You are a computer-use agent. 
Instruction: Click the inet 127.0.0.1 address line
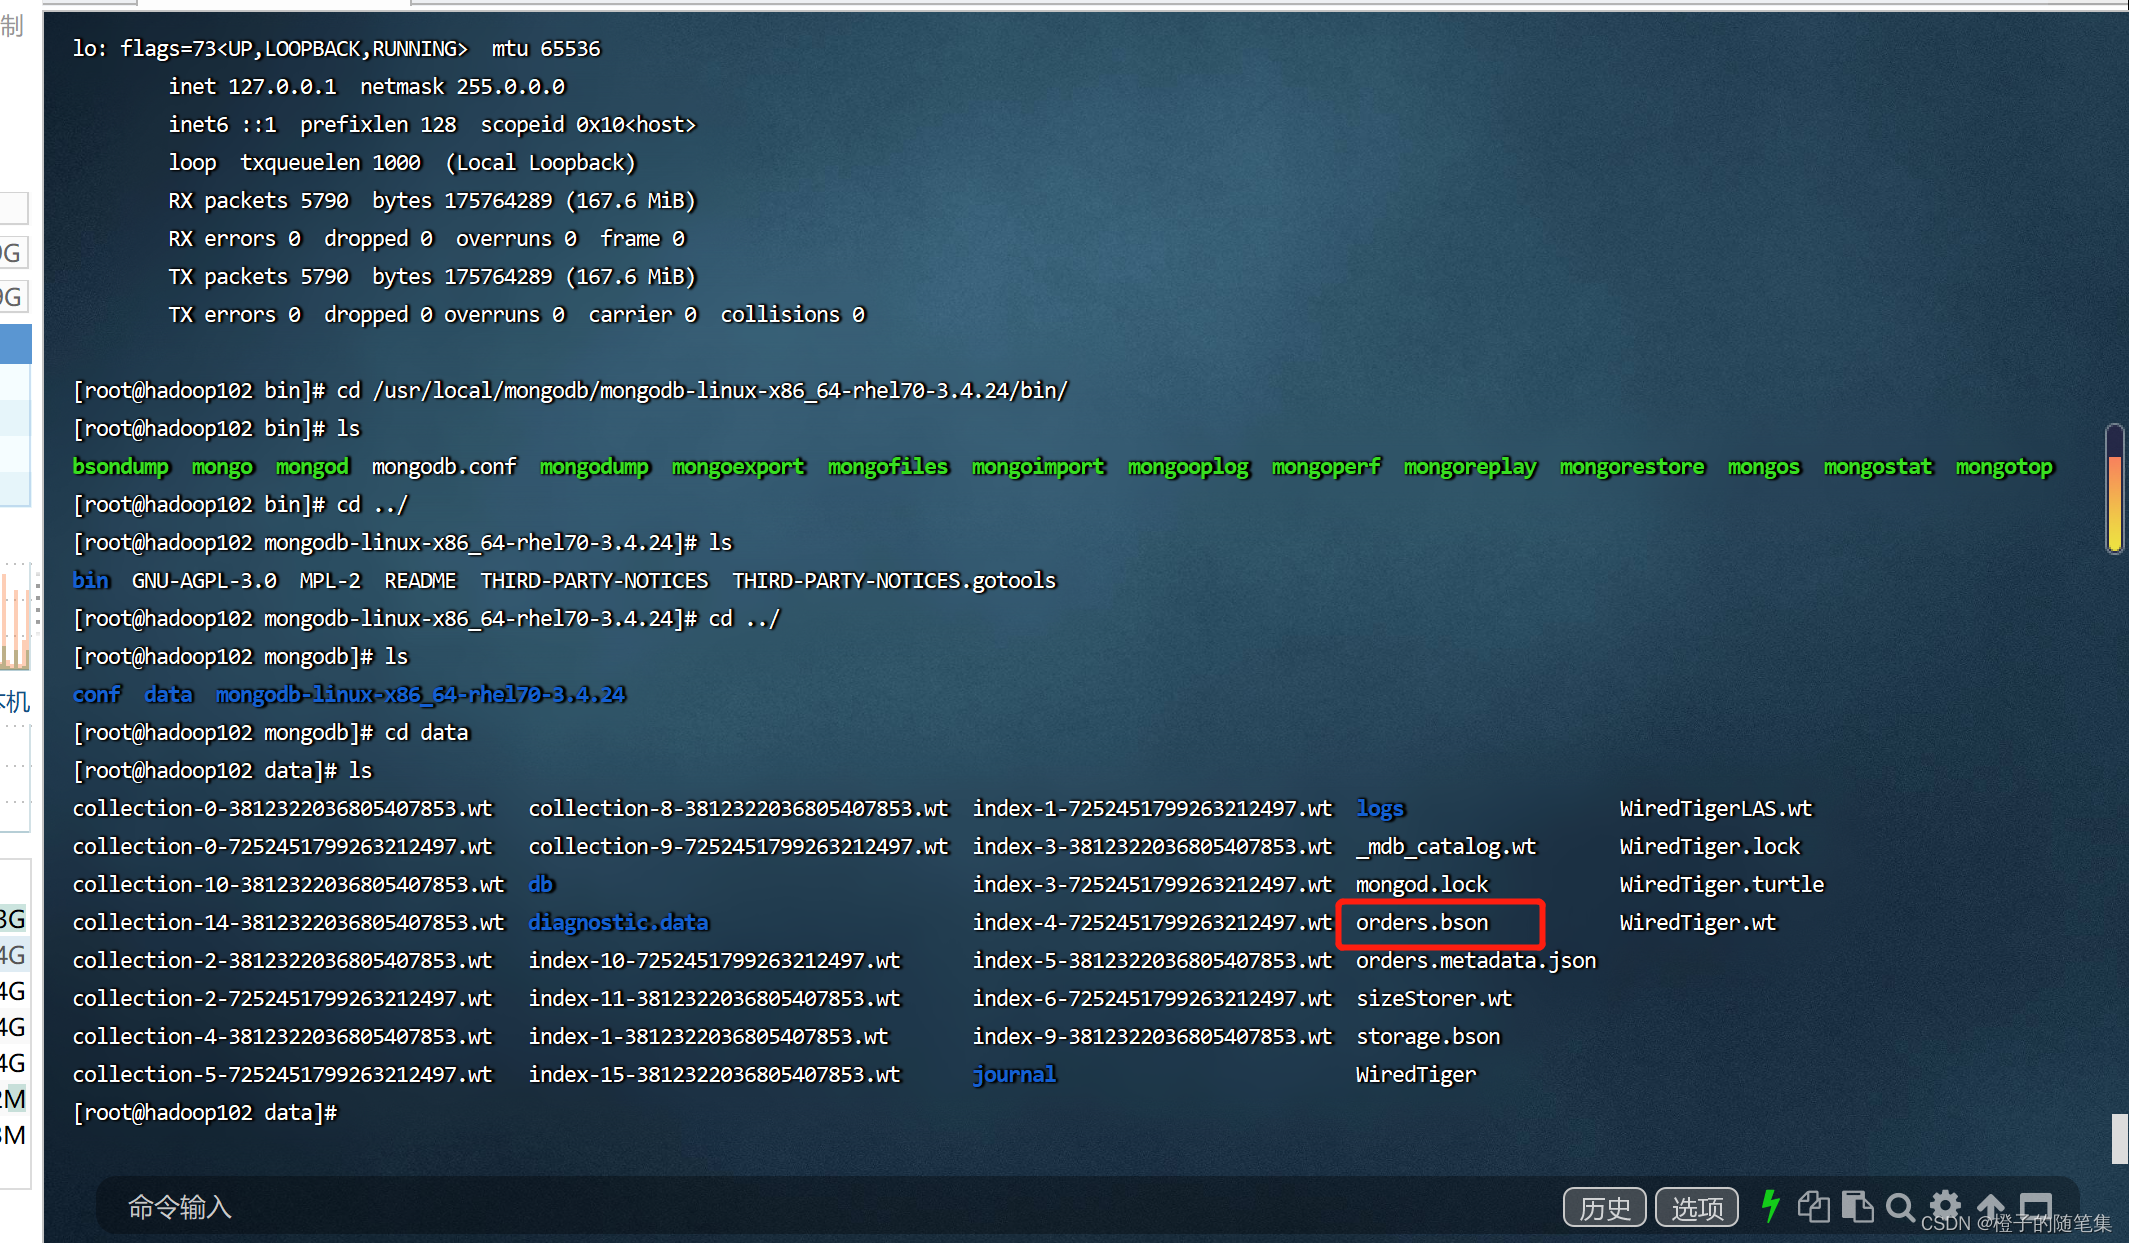click(366, 86)
